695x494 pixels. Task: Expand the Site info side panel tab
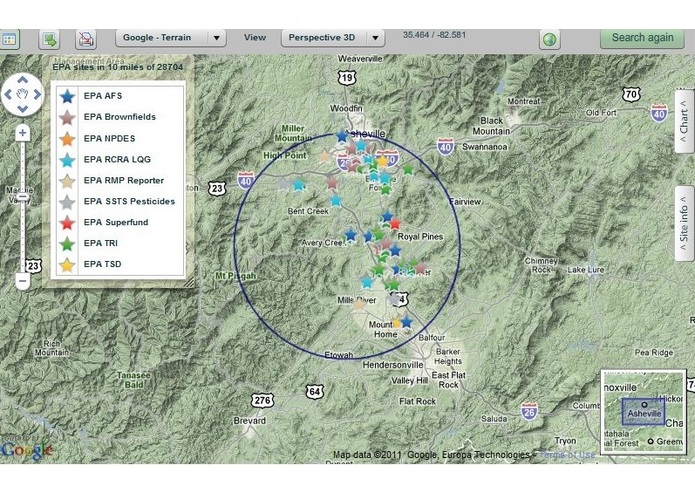click(684, 223)
